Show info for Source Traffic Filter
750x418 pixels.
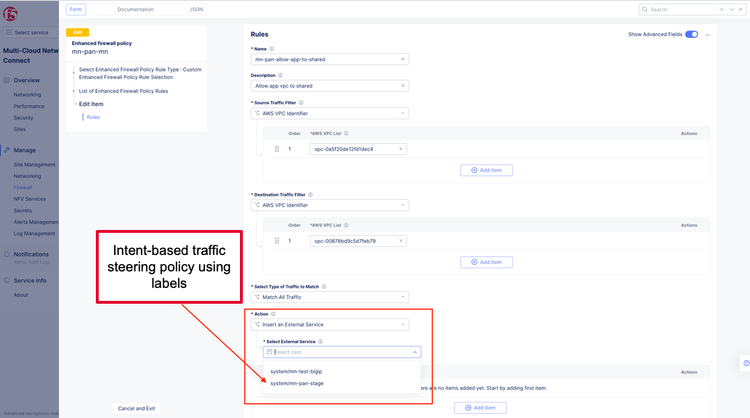(301, 103)
